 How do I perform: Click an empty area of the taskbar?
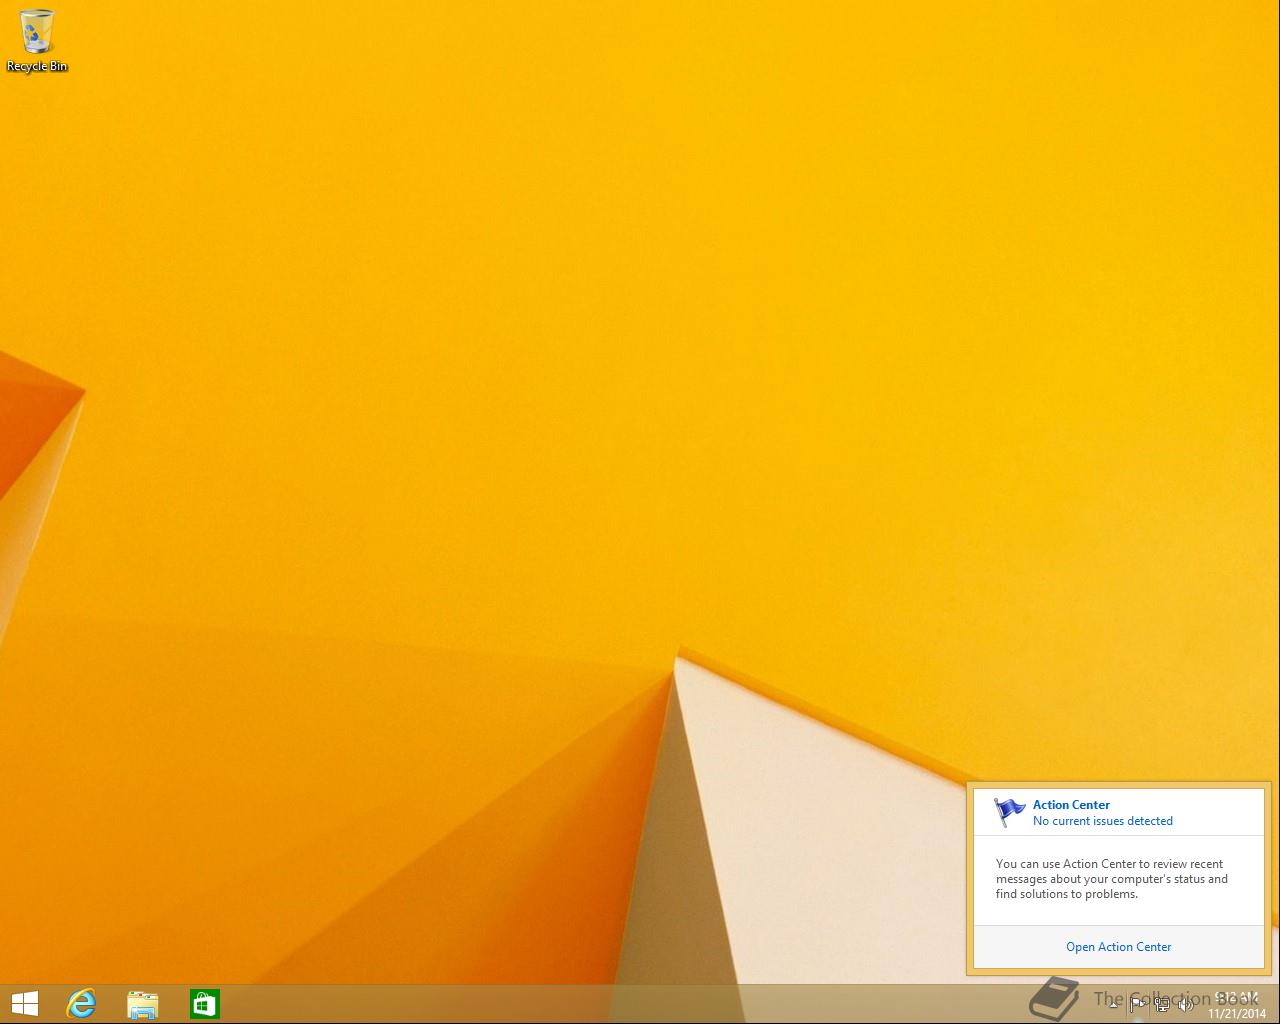[600, 1004]
